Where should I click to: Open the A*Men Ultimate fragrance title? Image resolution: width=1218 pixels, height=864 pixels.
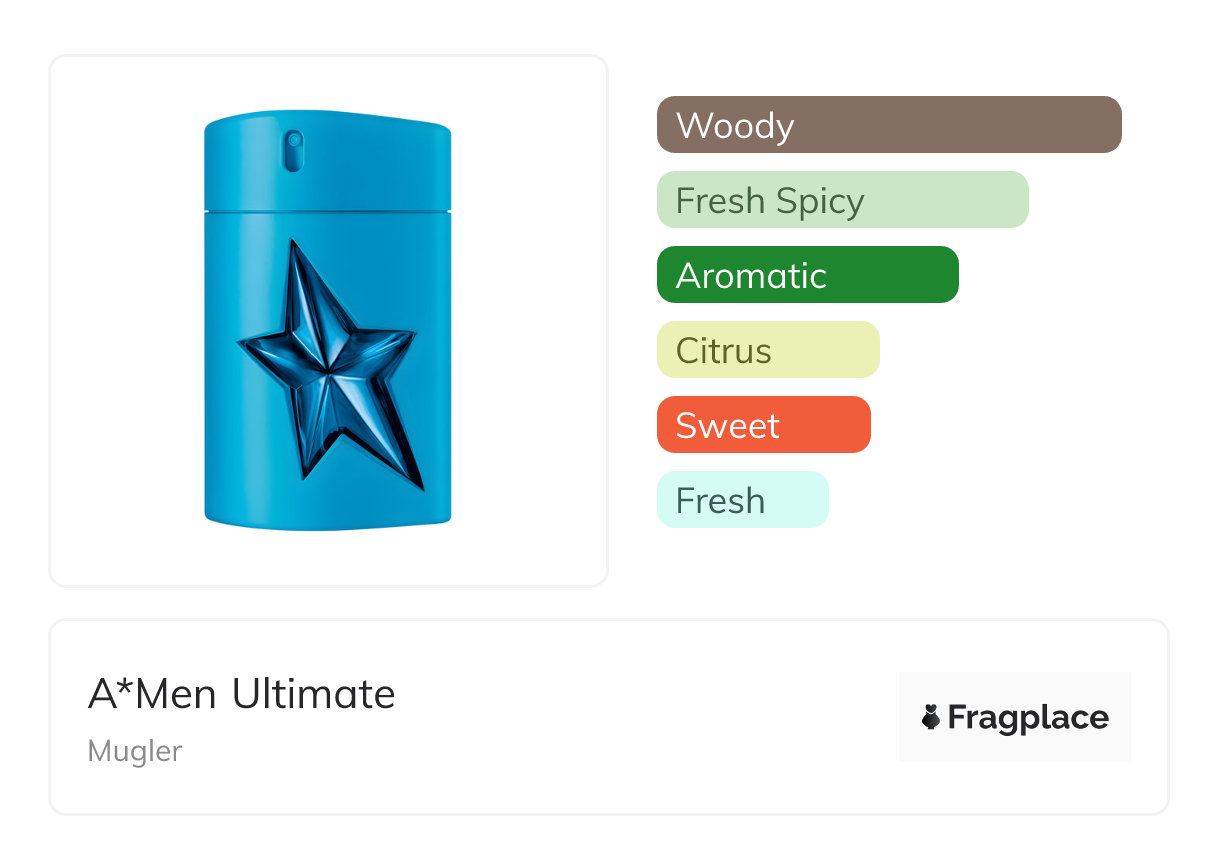pyautogui.click(x=242, y=694)
